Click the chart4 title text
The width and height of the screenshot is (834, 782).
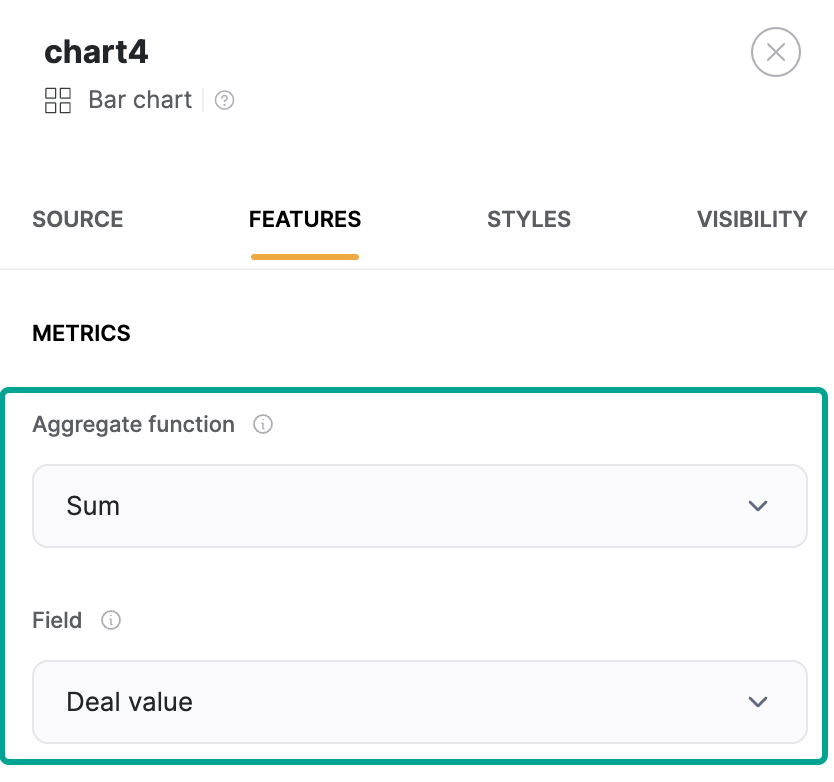tap(96, 52)
